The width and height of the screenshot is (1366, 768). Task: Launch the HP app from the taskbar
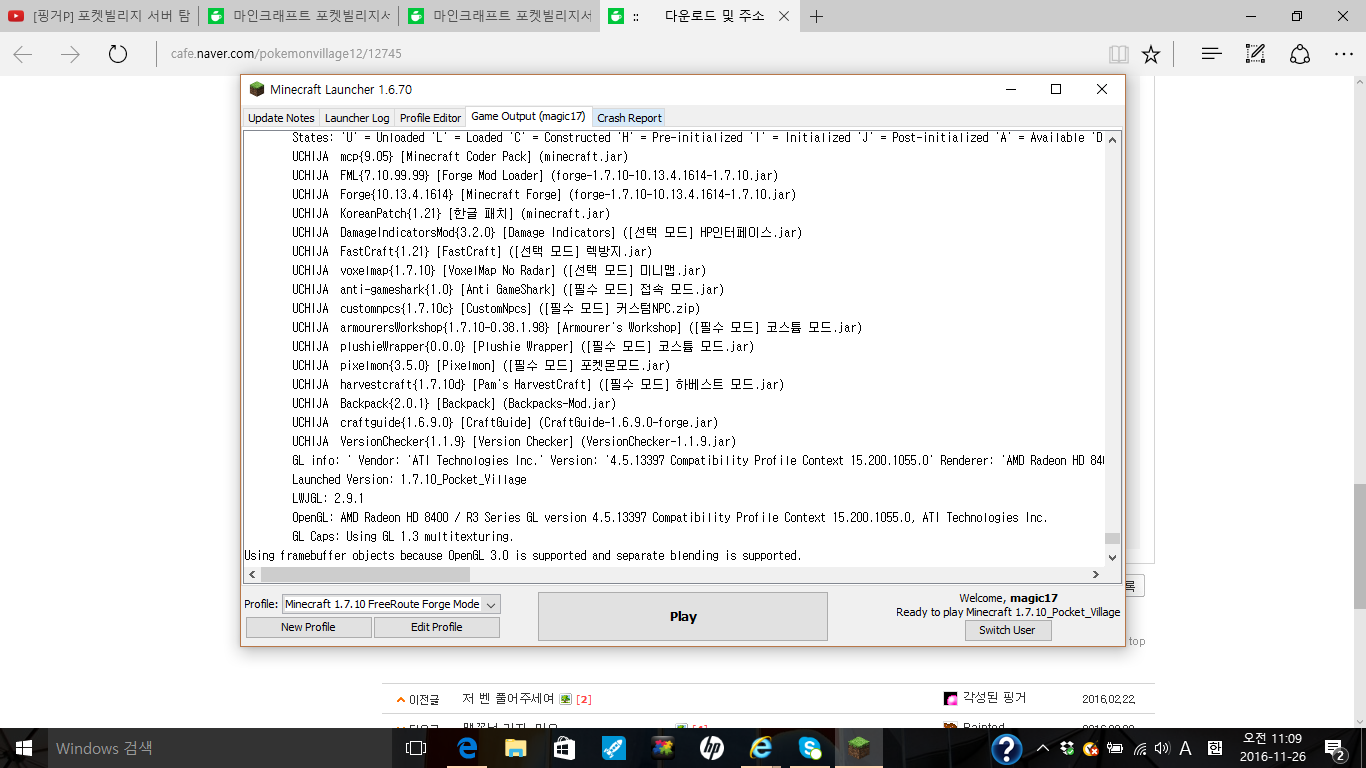(x=712, y=748)
